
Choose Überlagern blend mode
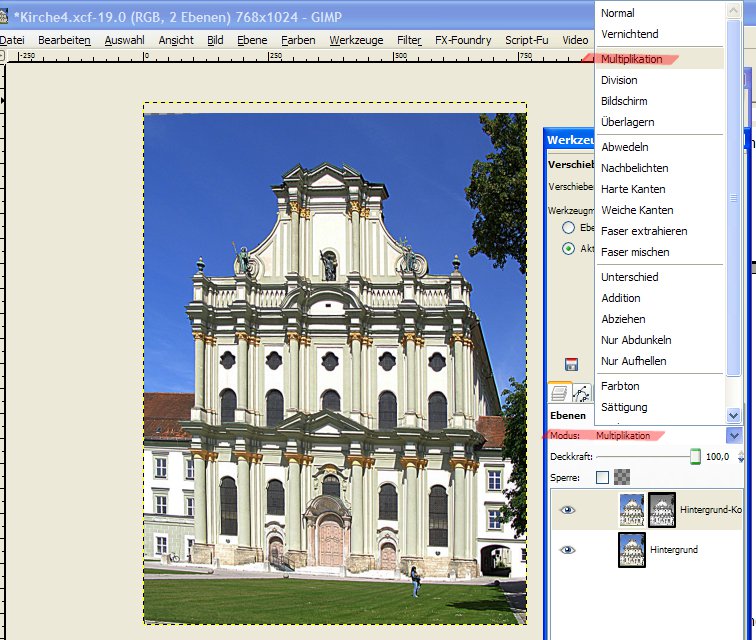(628, 122)
